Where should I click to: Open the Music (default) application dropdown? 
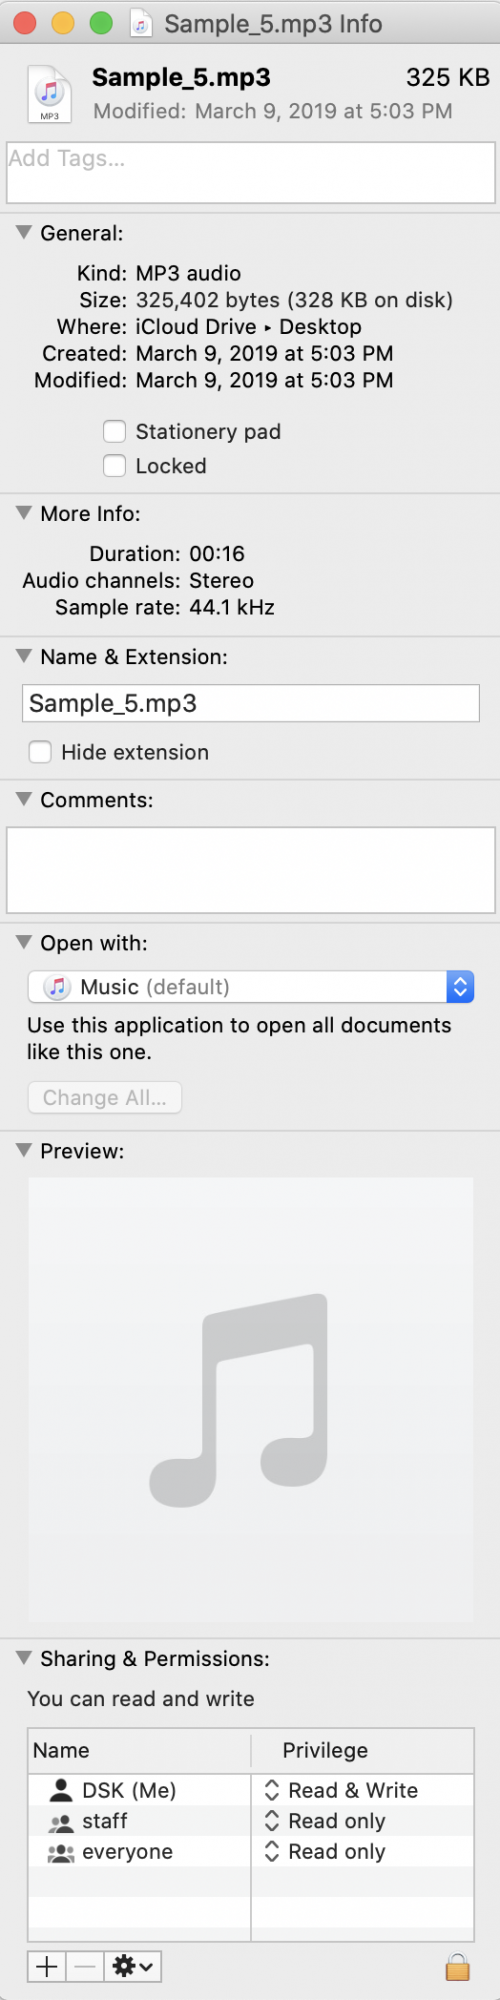[x=251, y=987]
